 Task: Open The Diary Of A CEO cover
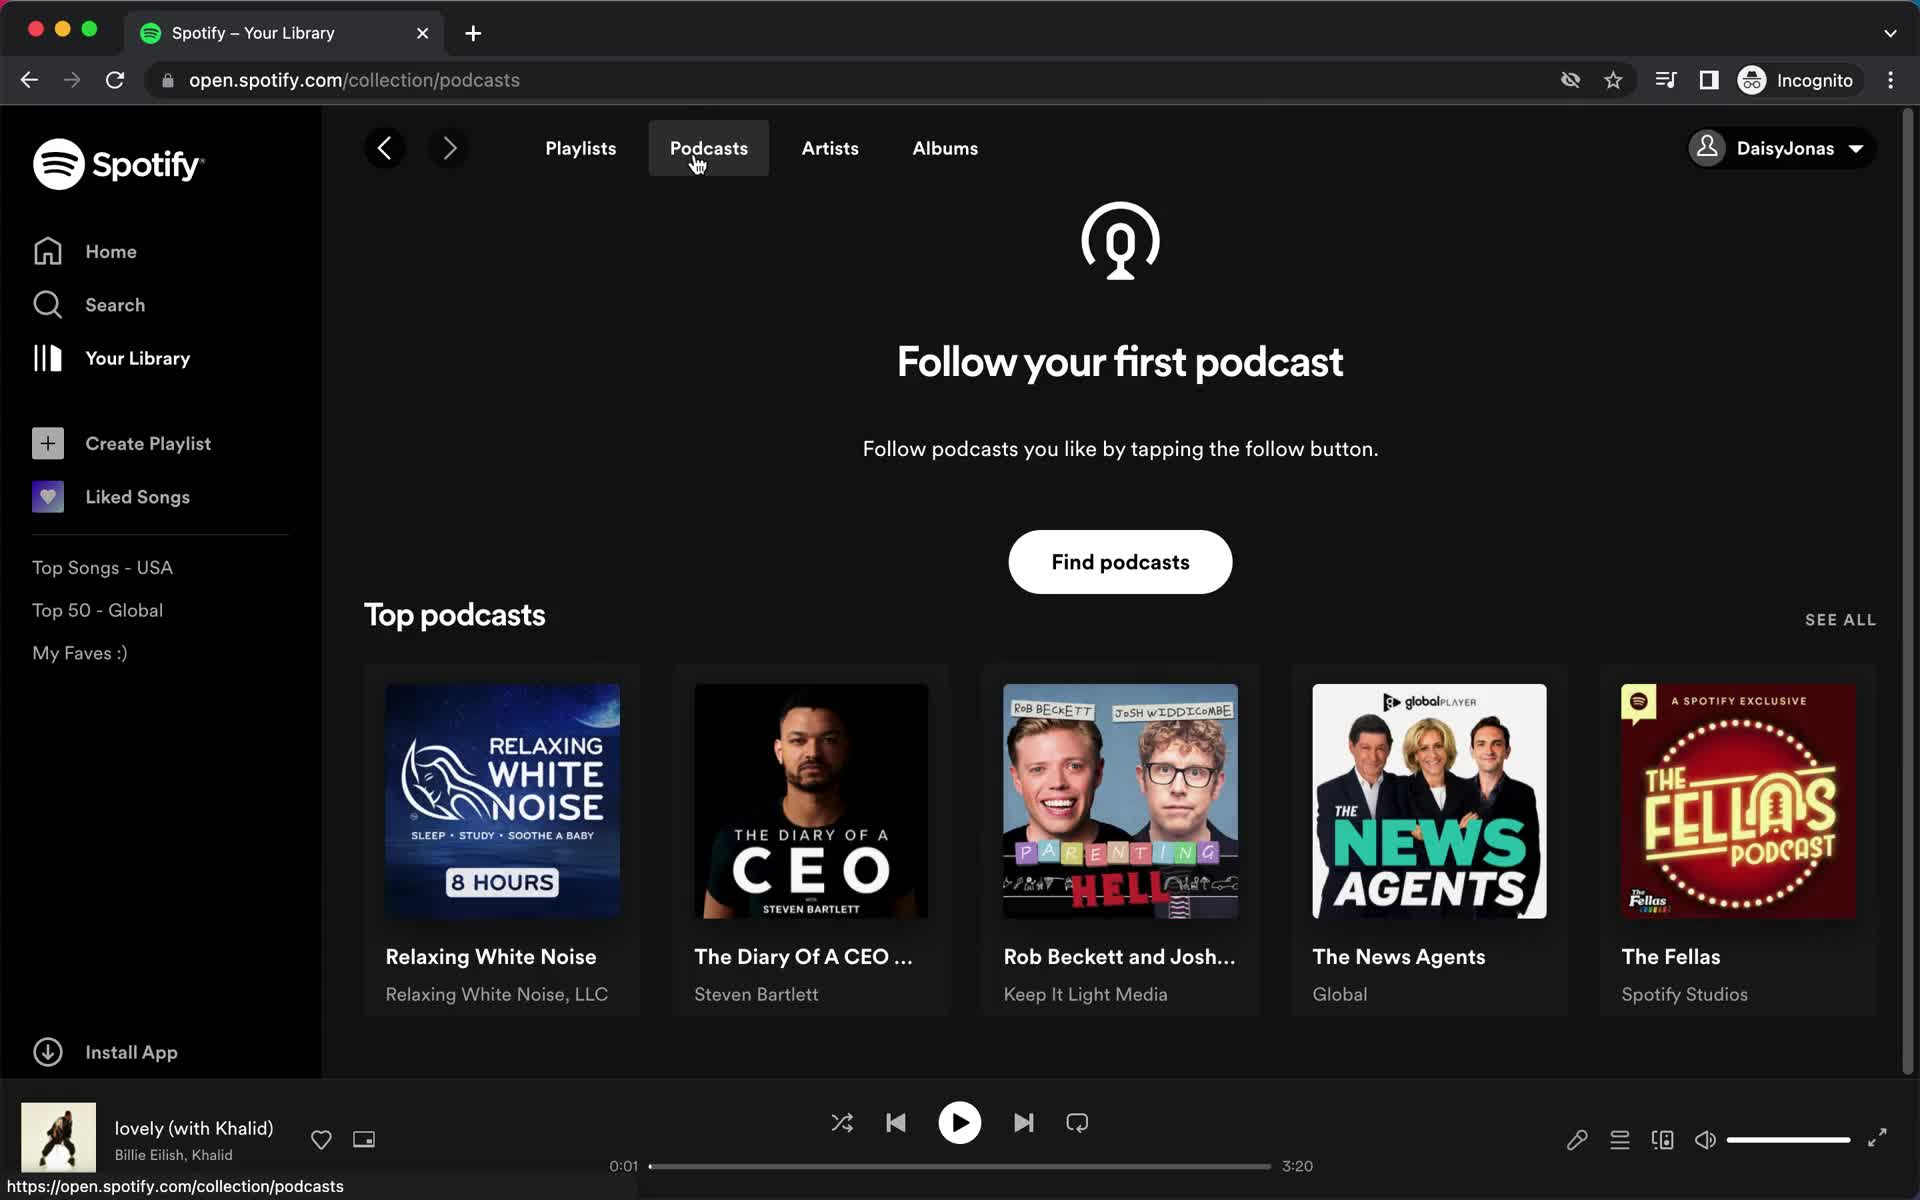click(x=811, y=801)
